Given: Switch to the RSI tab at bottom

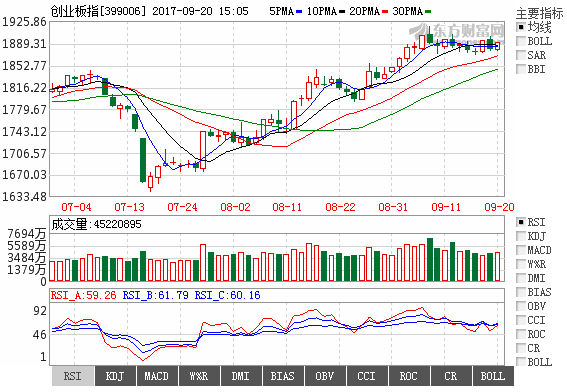Looking at the screenshot, I should tap(73, 376).
